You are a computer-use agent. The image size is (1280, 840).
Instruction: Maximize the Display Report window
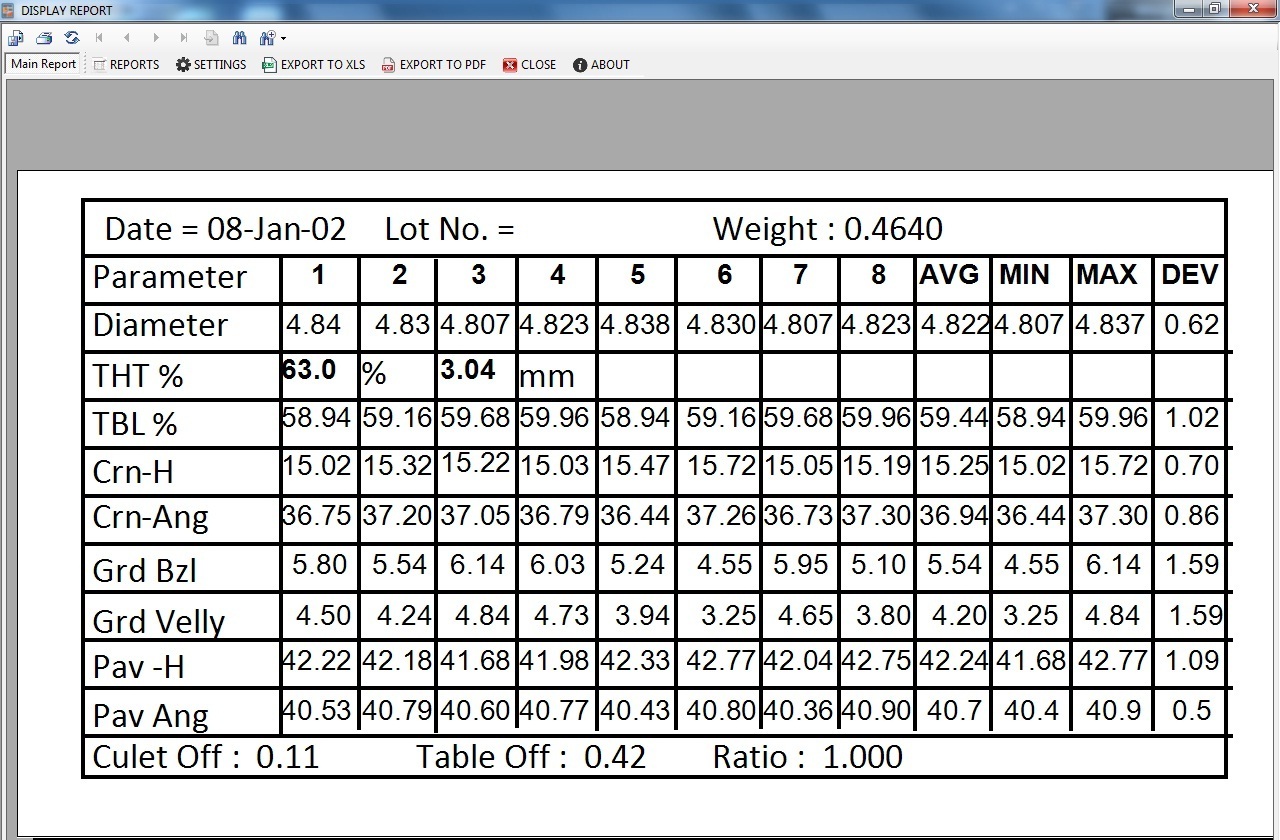coord(1214,9)
